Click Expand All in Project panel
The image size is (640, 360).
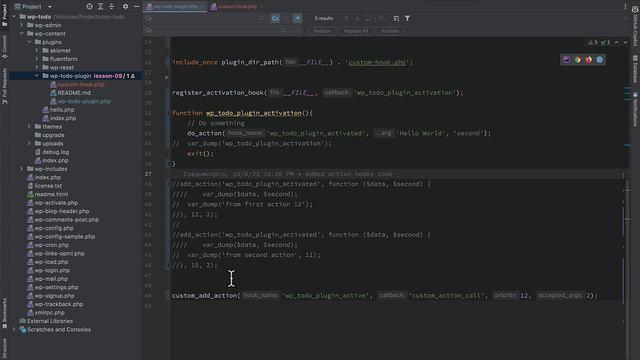tap(100, 7)
